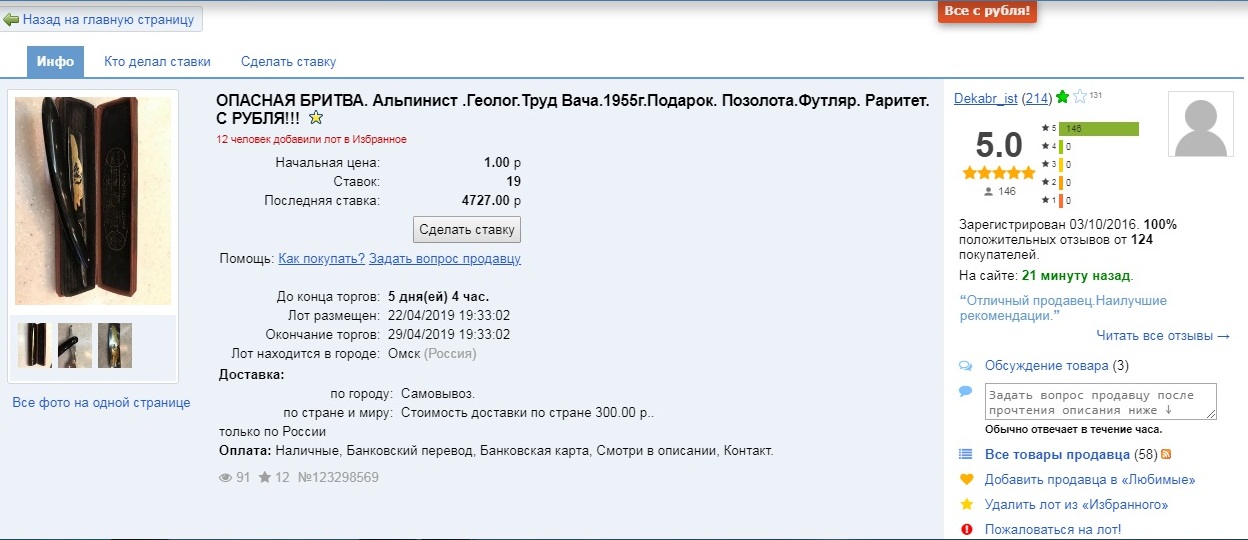Open the large razor product photo
The height and width of the screenshot is (540, 1248).
93,201
